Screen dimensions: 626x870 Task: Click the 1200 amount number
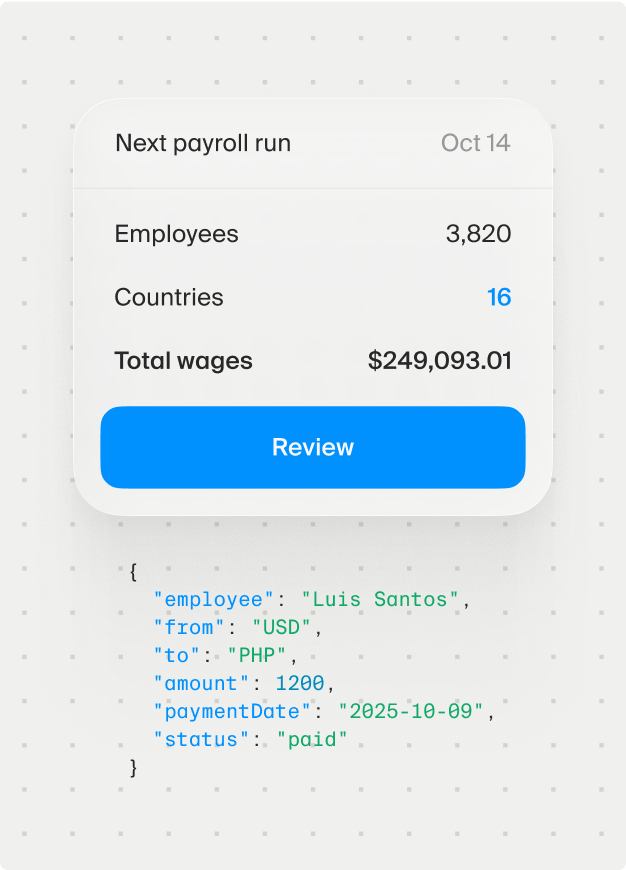click(299, 684)
